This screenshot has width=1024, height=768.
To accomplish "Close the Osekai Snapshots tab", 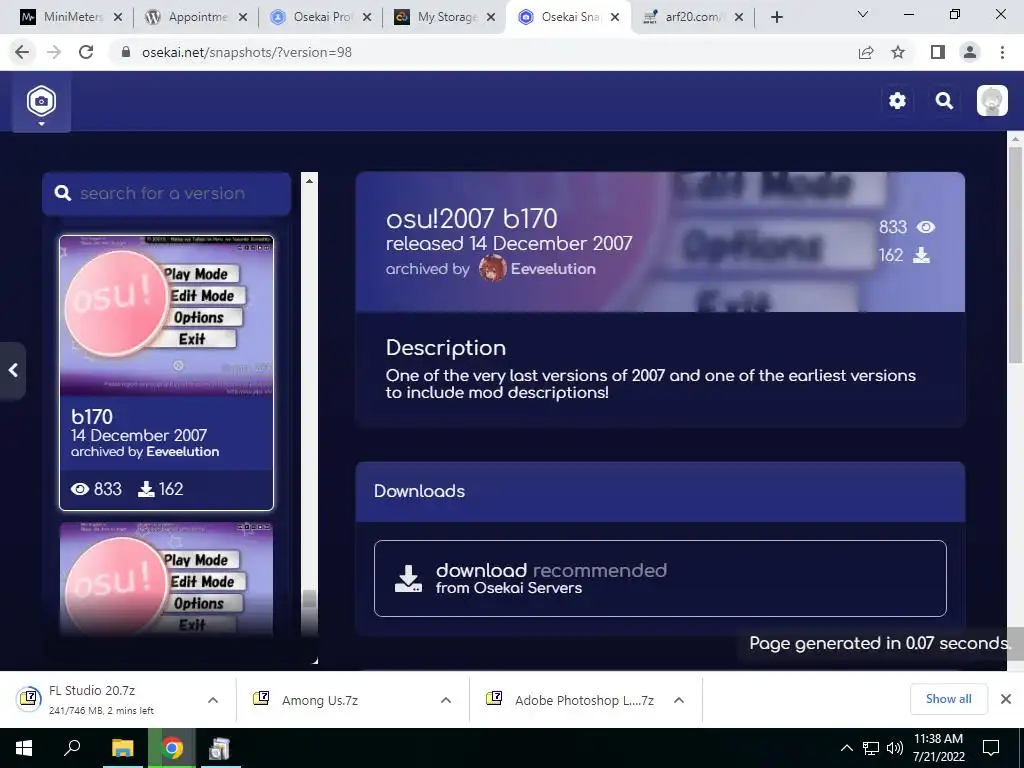I will point(615,18).
